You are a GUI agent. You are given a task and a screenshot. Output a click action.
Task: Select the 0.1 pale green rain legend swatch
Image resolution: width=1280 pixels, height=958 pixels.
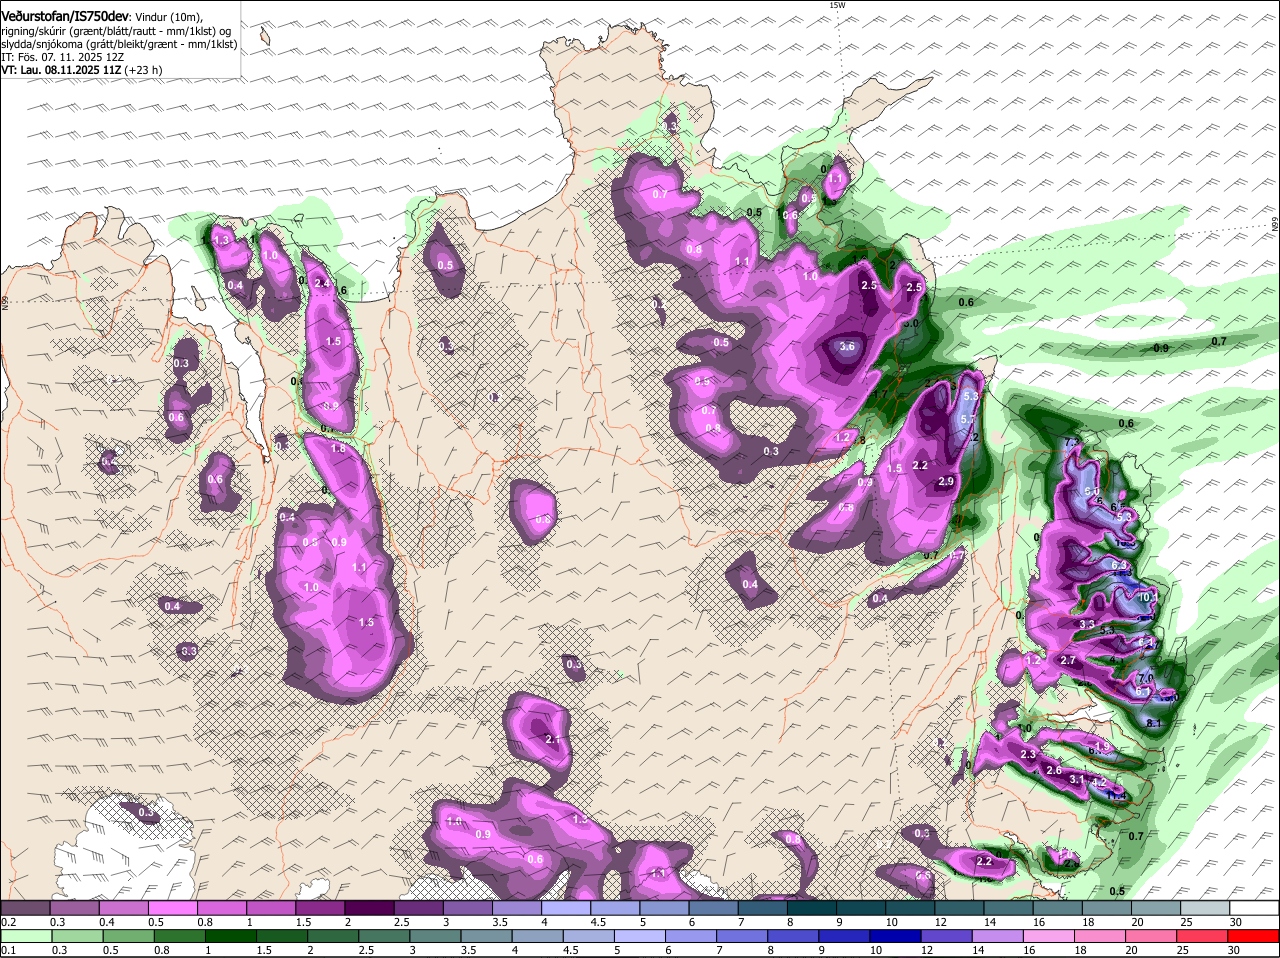25,936
